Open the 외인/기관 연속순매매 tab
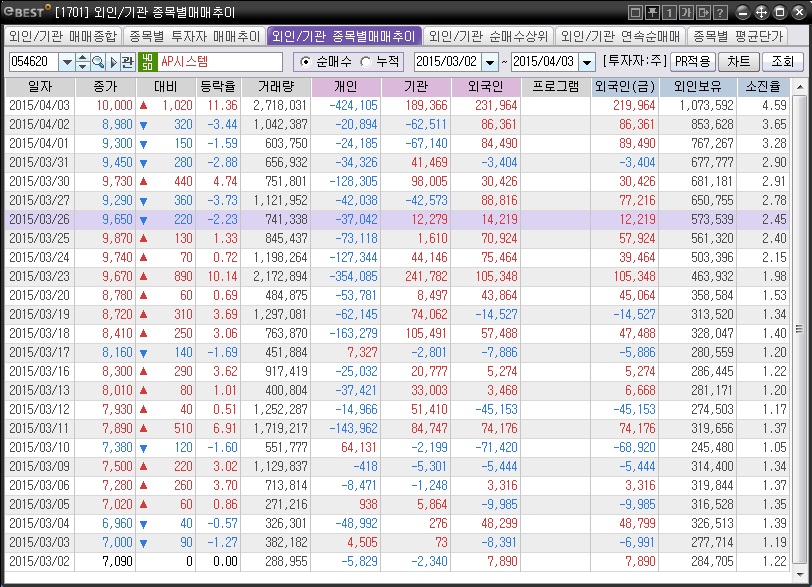Image resolution: width=812 pixels, height=587 pixels. click(x=620, y=36)
